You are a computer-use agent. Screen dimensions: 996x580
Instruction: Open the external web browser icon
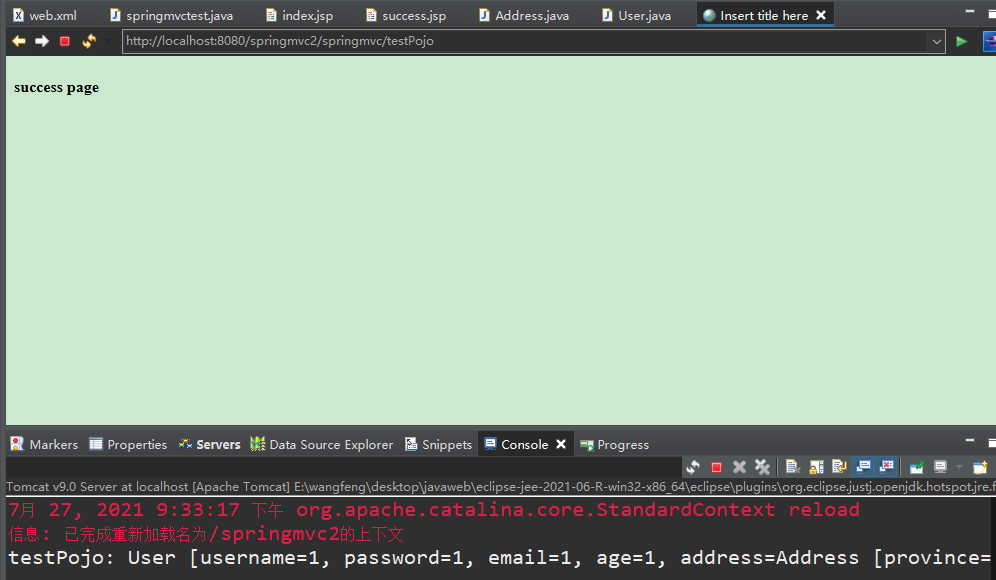pos(990,41)
